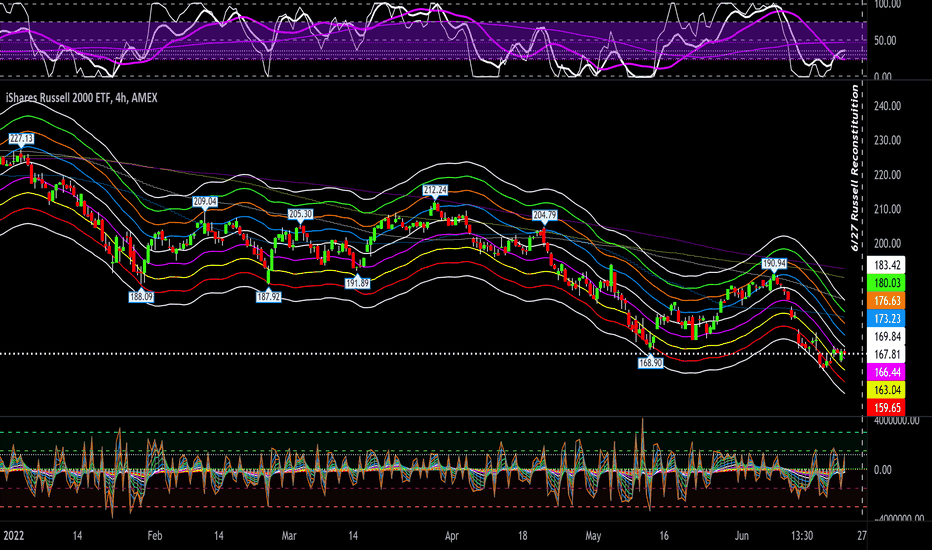Select the magenta 166.44 price tag
This screenshot has height=550, width=932.
tap(886, 372)
